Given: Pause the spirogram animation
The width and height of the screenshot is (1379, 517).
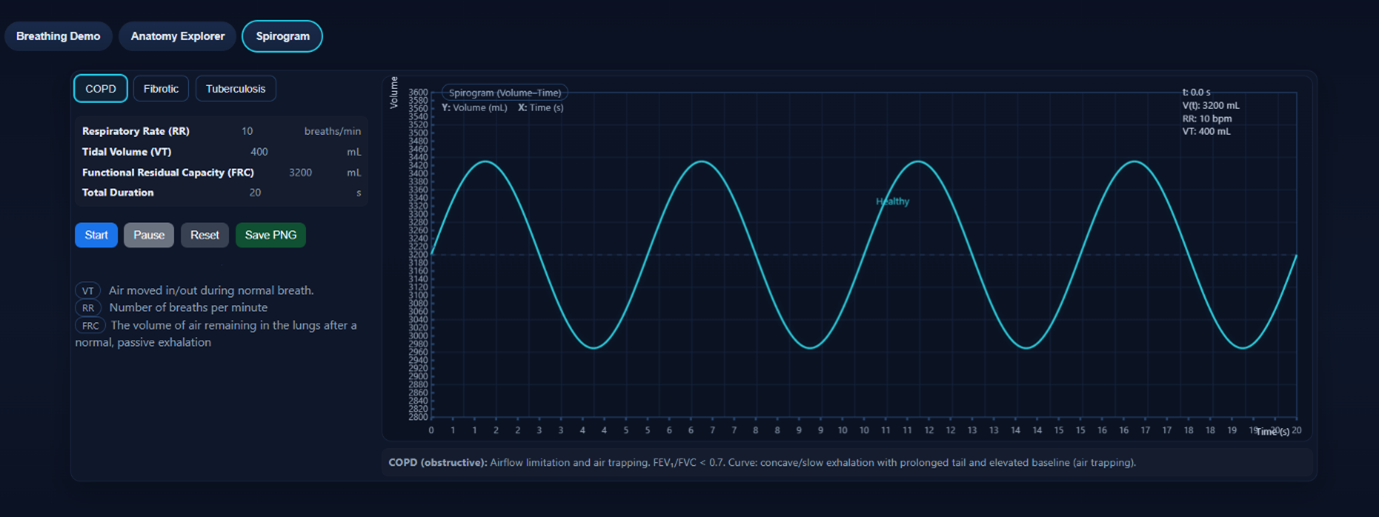Looking at the screenshot, I should point(148,235).
